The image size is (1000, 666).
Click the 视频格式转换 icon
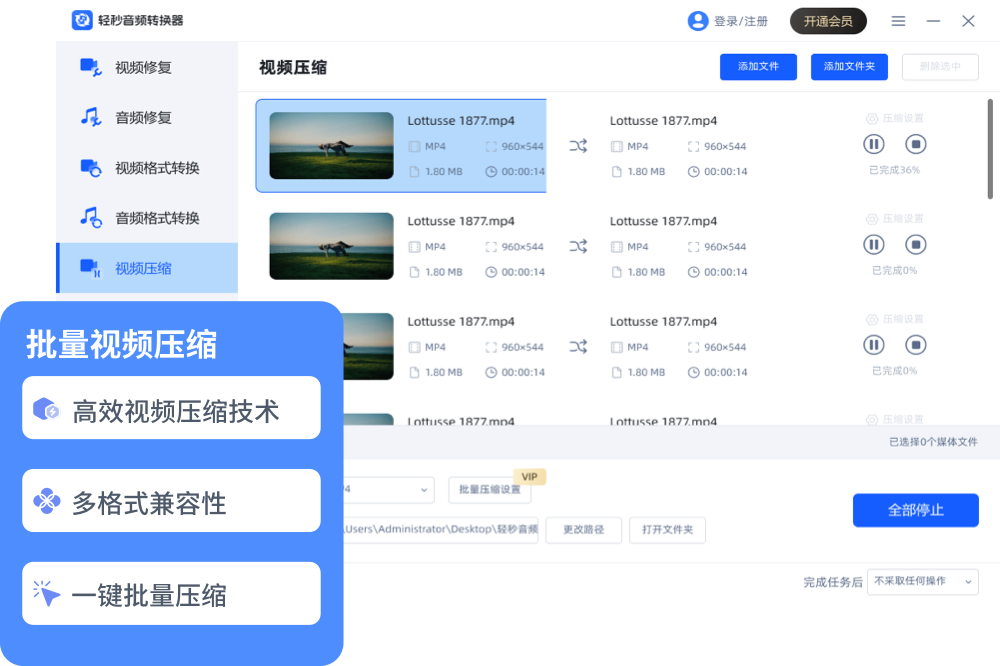click(91, 167)
